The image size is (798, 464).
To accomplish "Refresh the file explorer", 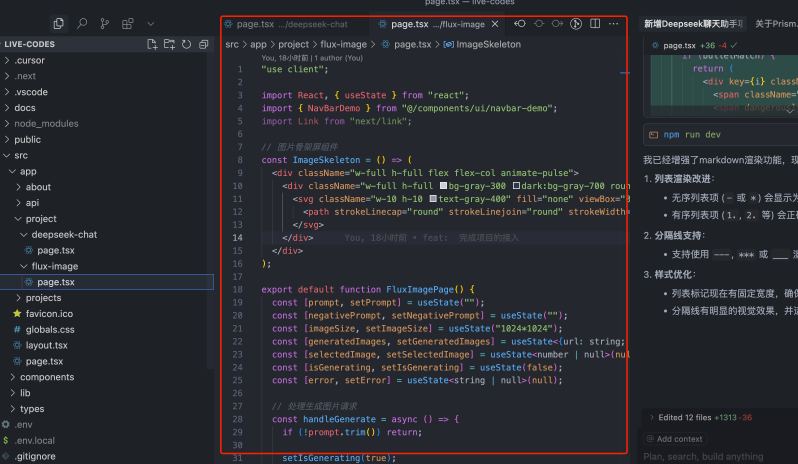I will (186, 44).
